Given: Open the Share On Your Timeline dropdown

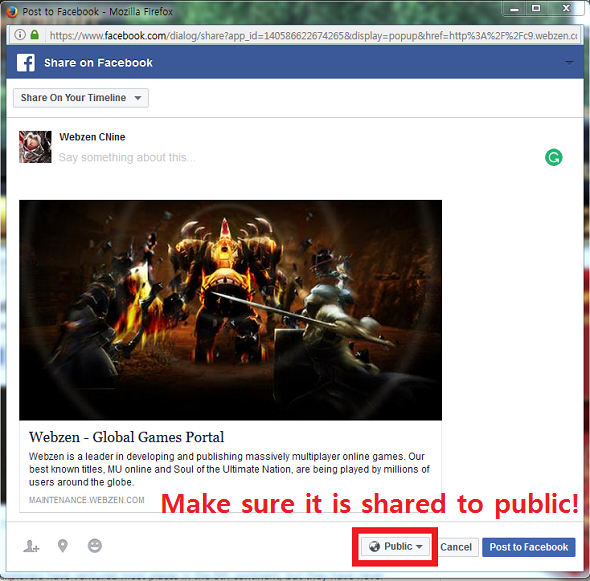Looking at the screenshot, I should coord(81,98).
